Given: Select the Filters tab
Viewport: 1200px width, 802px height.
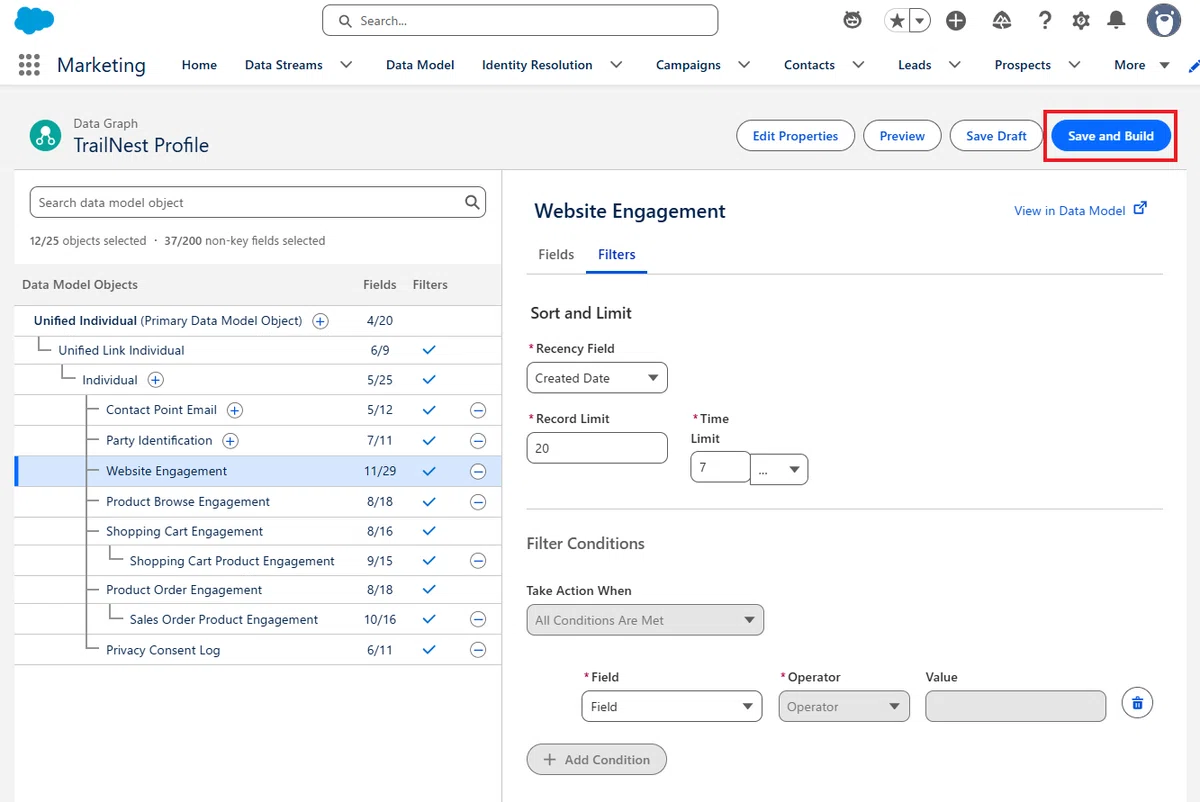Looking at the screenshot, I should pos(617,255).
